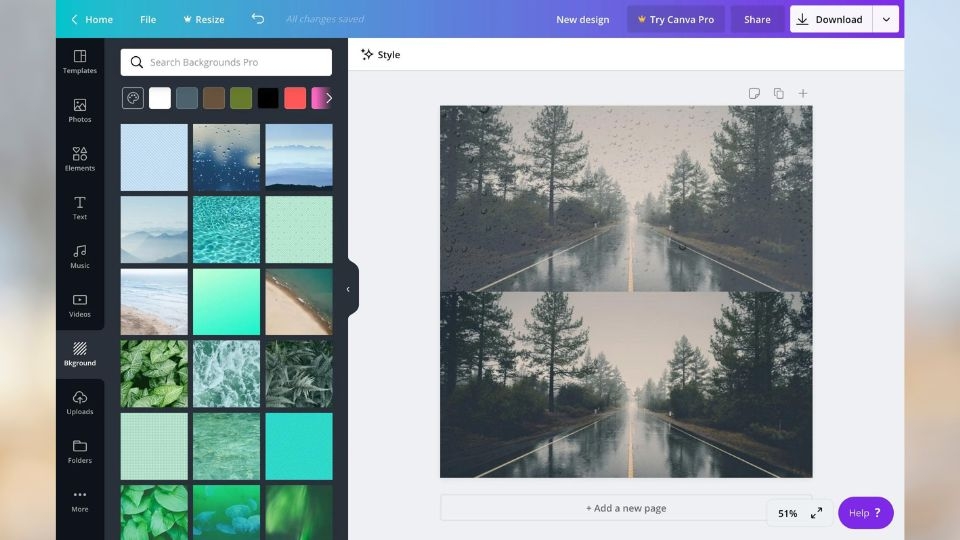This screenshot has width=960, height=540.
Task: Pick the ocean waves beach background
Action: pyautogui.click(x=154, y=302)
